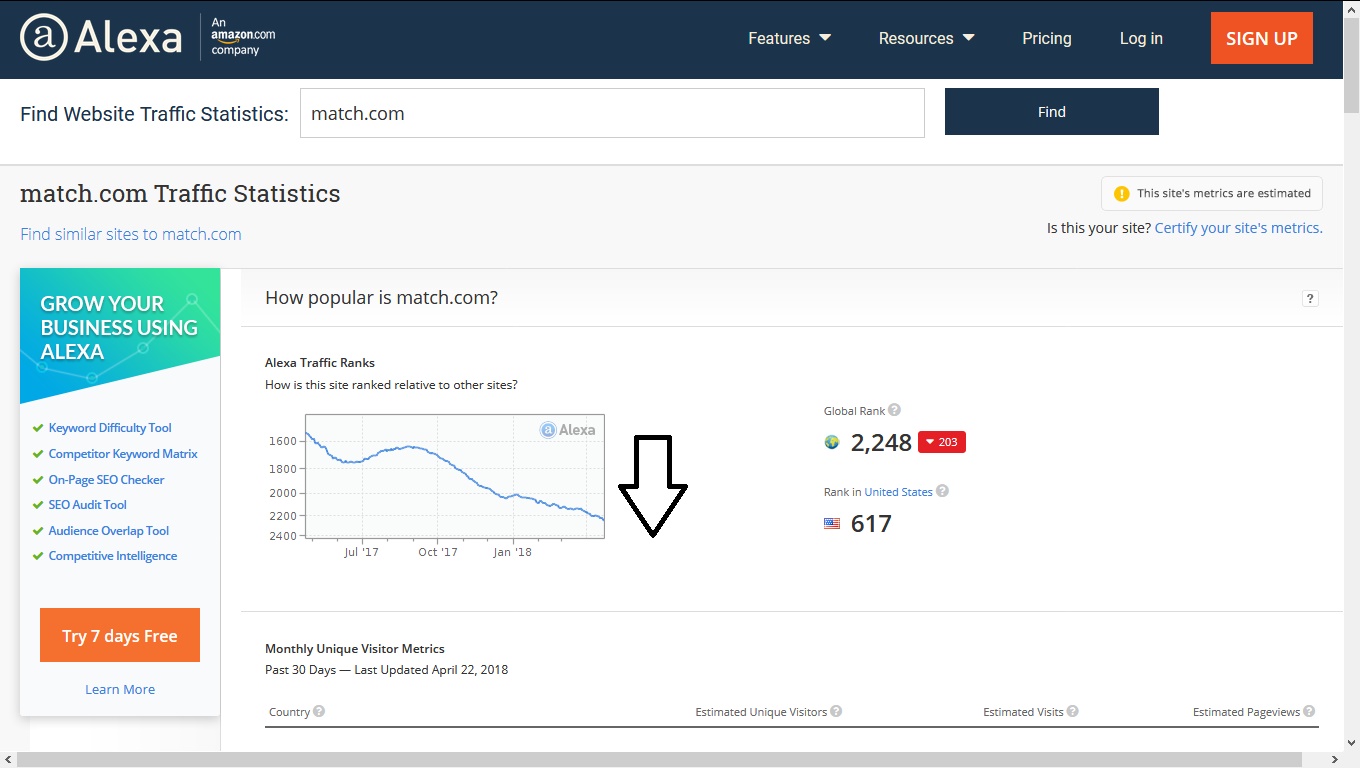This screenshot has height=768, width=1360.
Task: Click the horizontal scrollbar left arrow
Action: 8,760
